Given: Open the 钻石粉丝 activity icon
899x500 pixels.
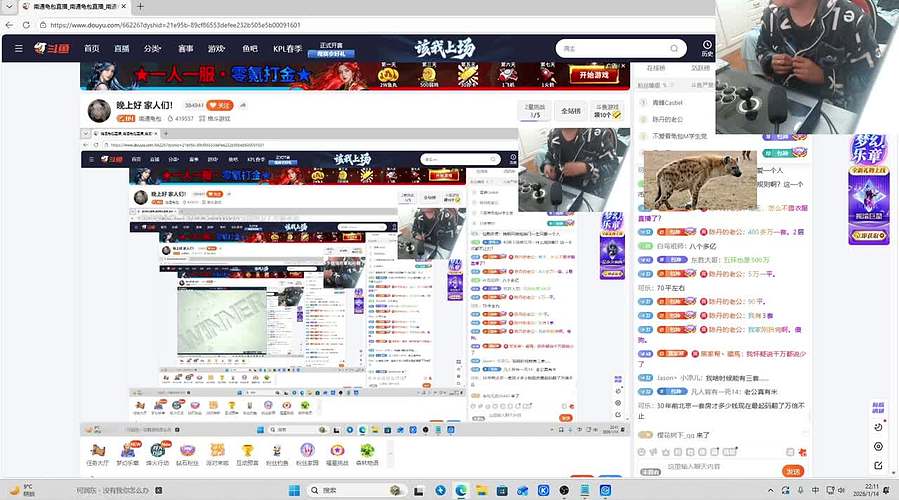Looking at the screenshot, I should pos(187,454).
